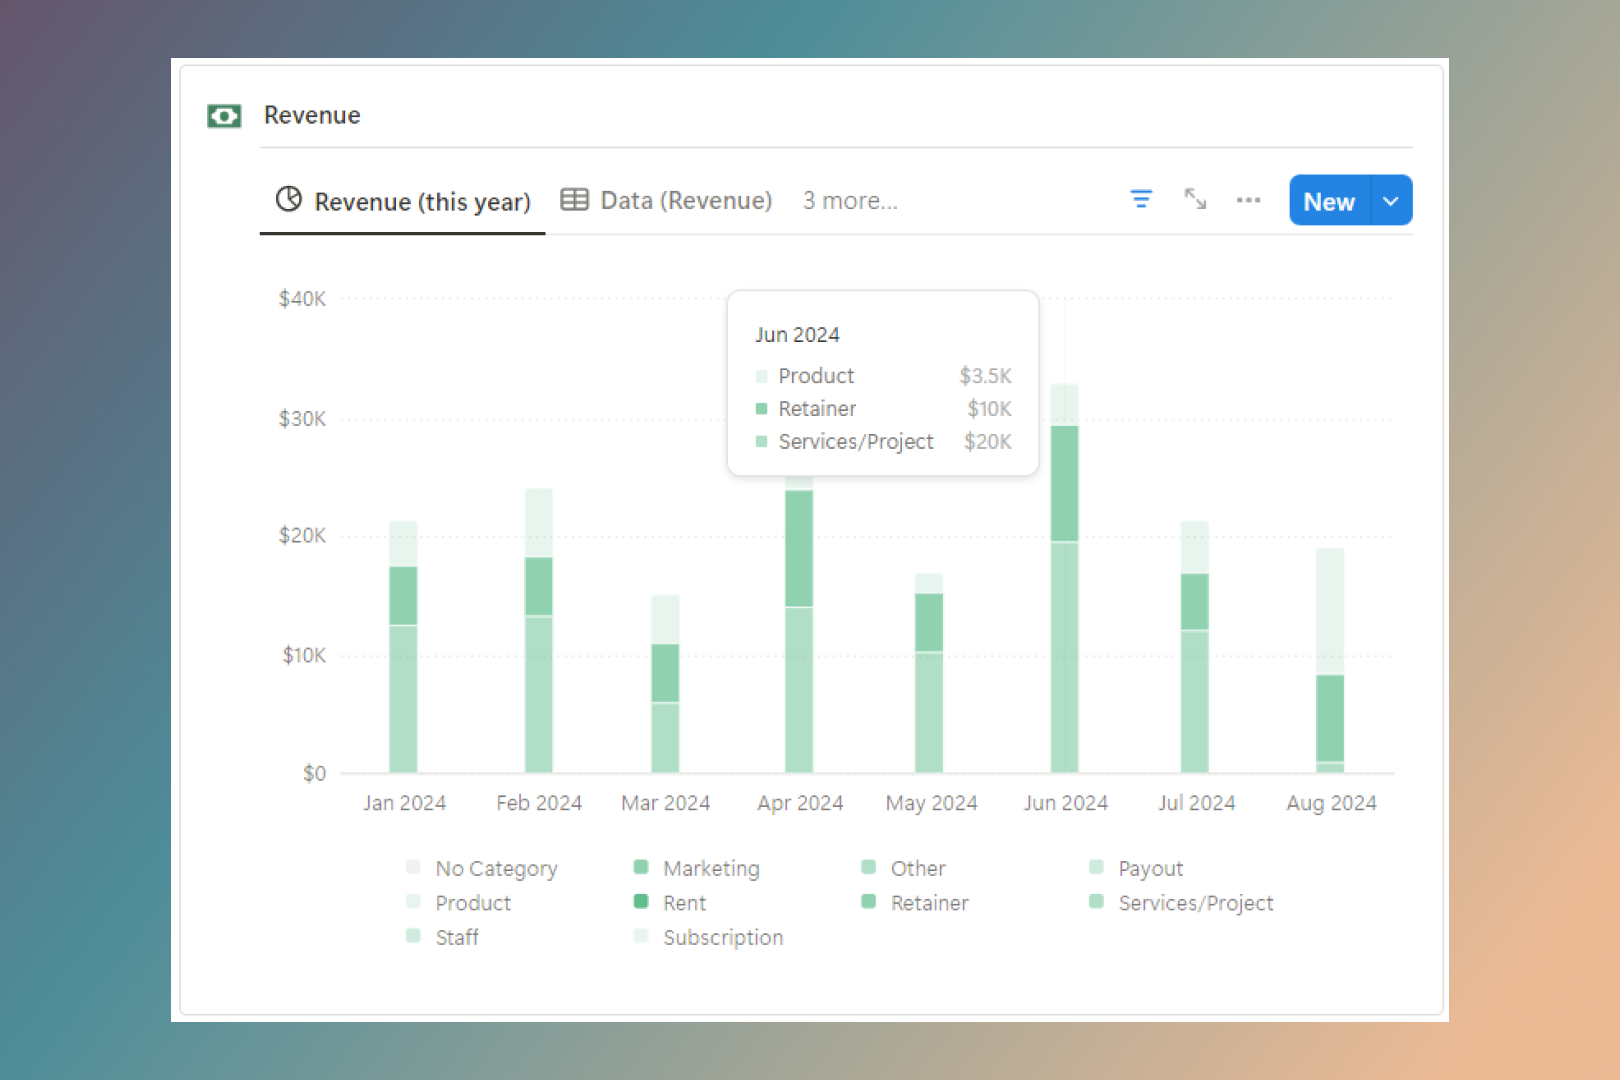Toggle Retainer legend swatch
Screen dimensions: 1620x1080
869,902
